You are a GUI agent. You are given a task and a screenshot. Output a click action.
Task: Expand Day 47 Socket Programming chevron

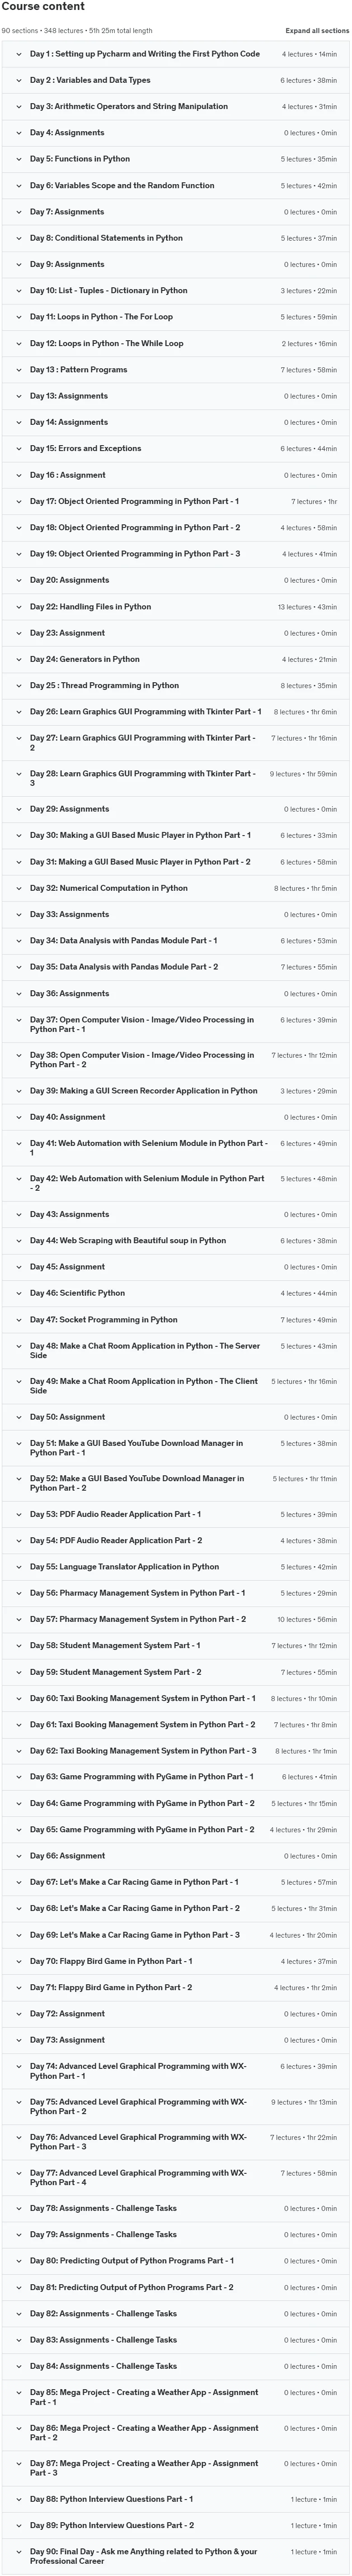pyautogui.click(x=18, y=1320)
